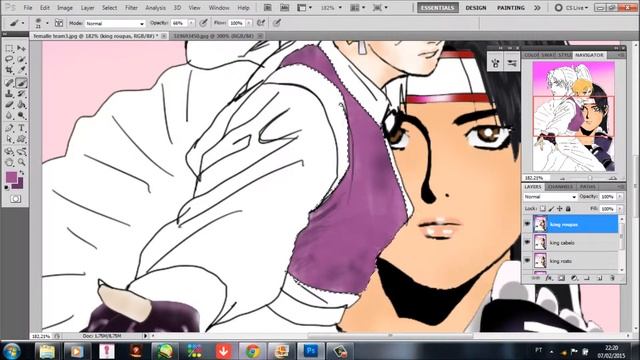Open the layer Fill arrow
640x360 pixels.
point(620,209)
